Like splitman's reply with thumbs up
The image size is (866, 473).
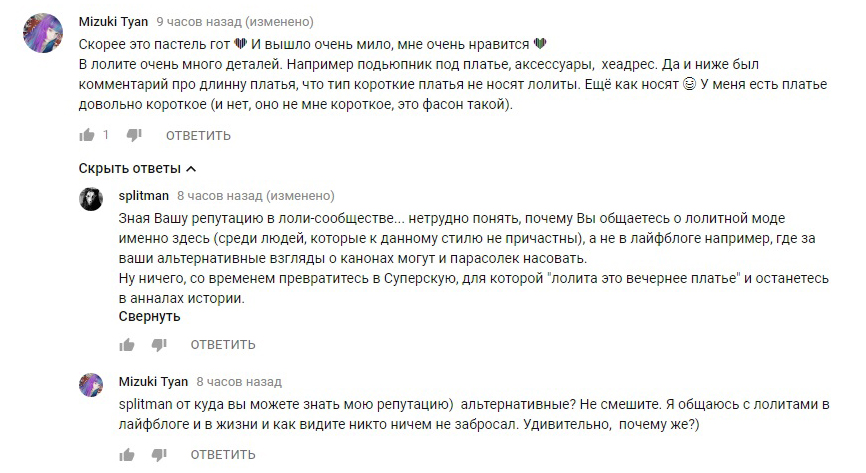126,345
